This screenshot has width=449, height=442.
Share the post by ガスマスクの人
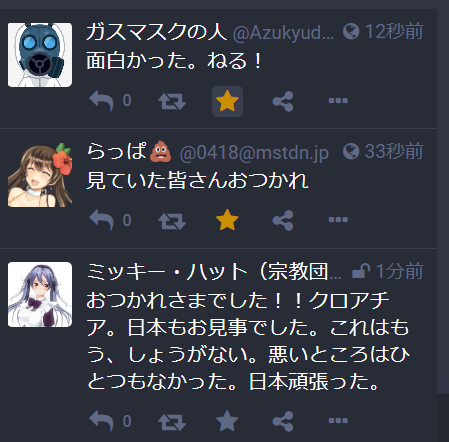283,101
